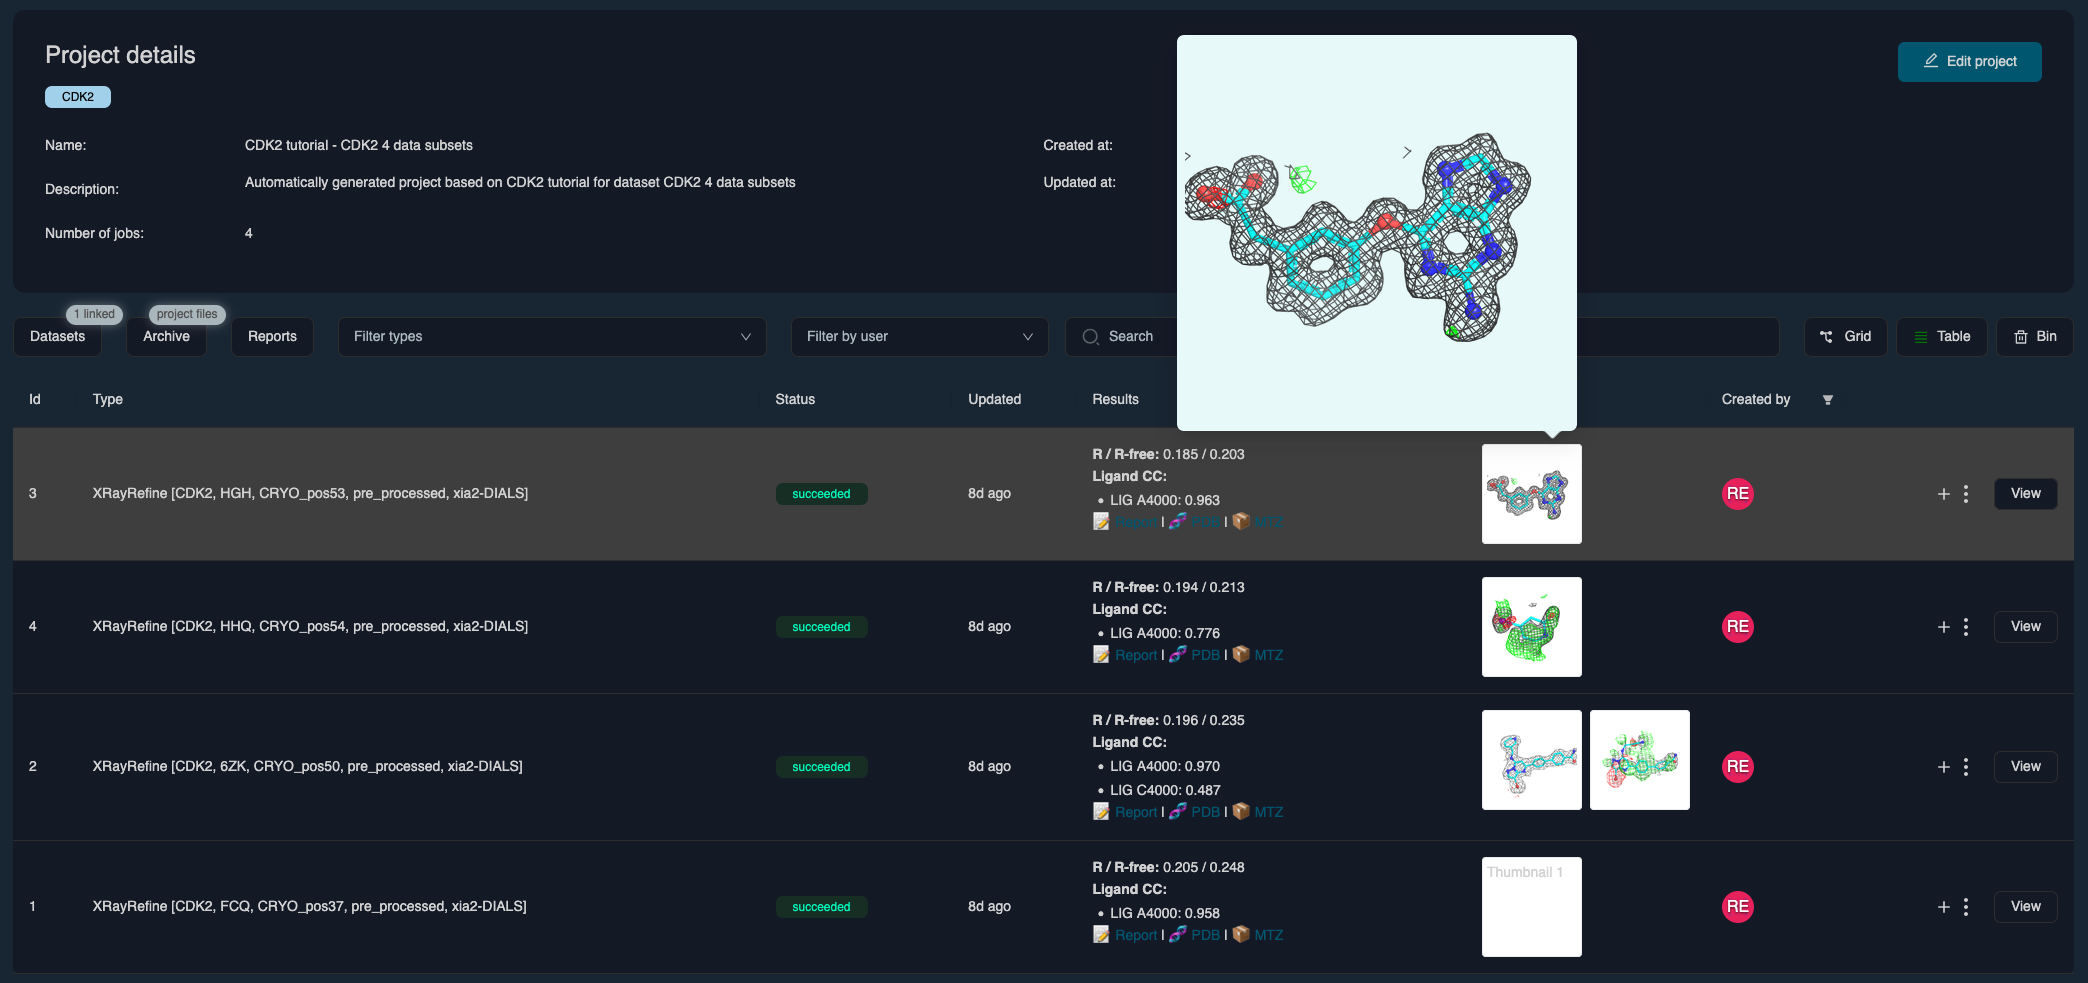Open the Report link for job 1

click(x=1135, y=935)
